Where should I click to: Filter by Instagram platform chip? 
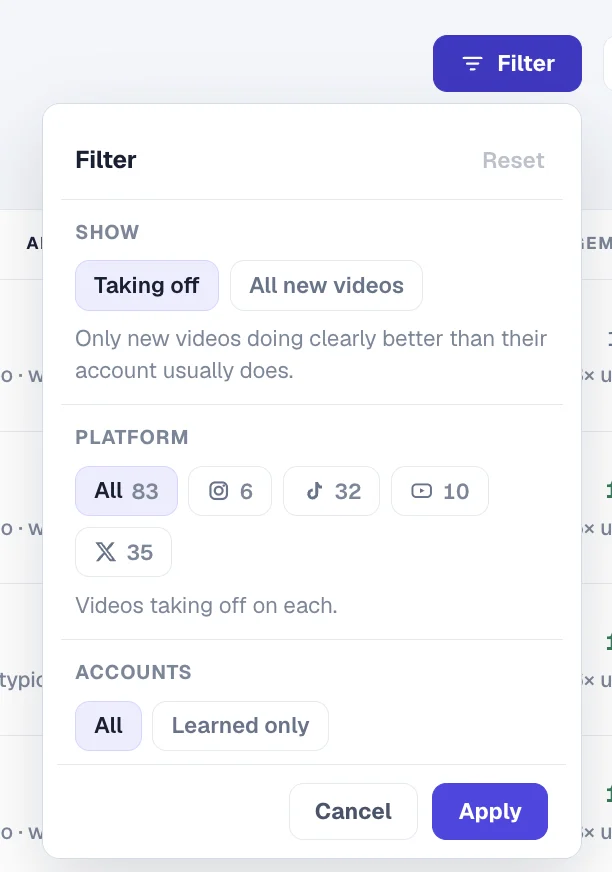point(230,491)
